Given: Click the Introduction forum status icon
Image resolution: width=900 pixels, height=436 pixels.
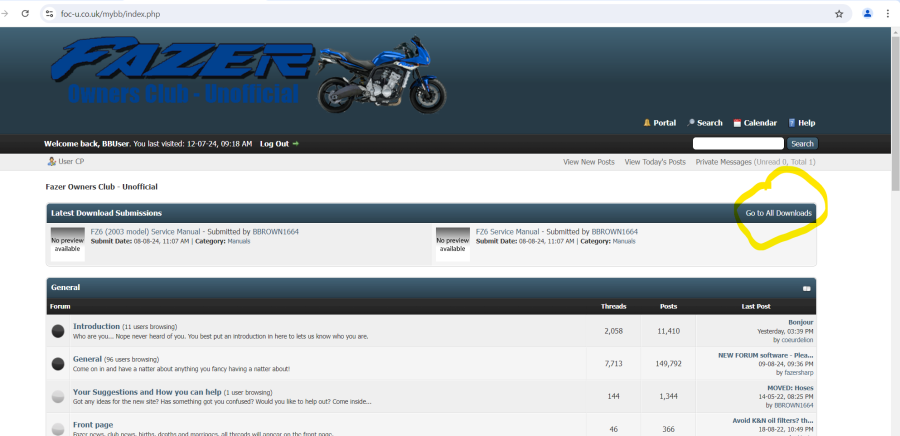Looking at the screenshot, I should coord(58,331).
